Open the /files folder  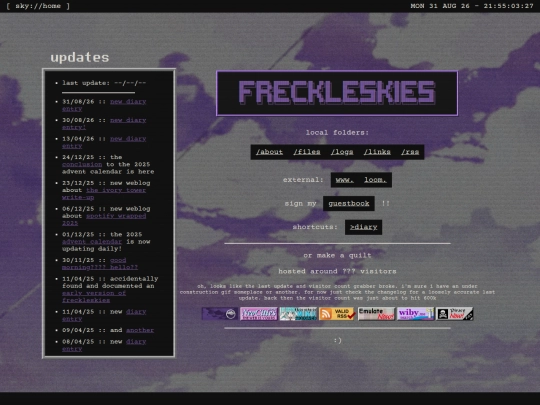(307, 152)
